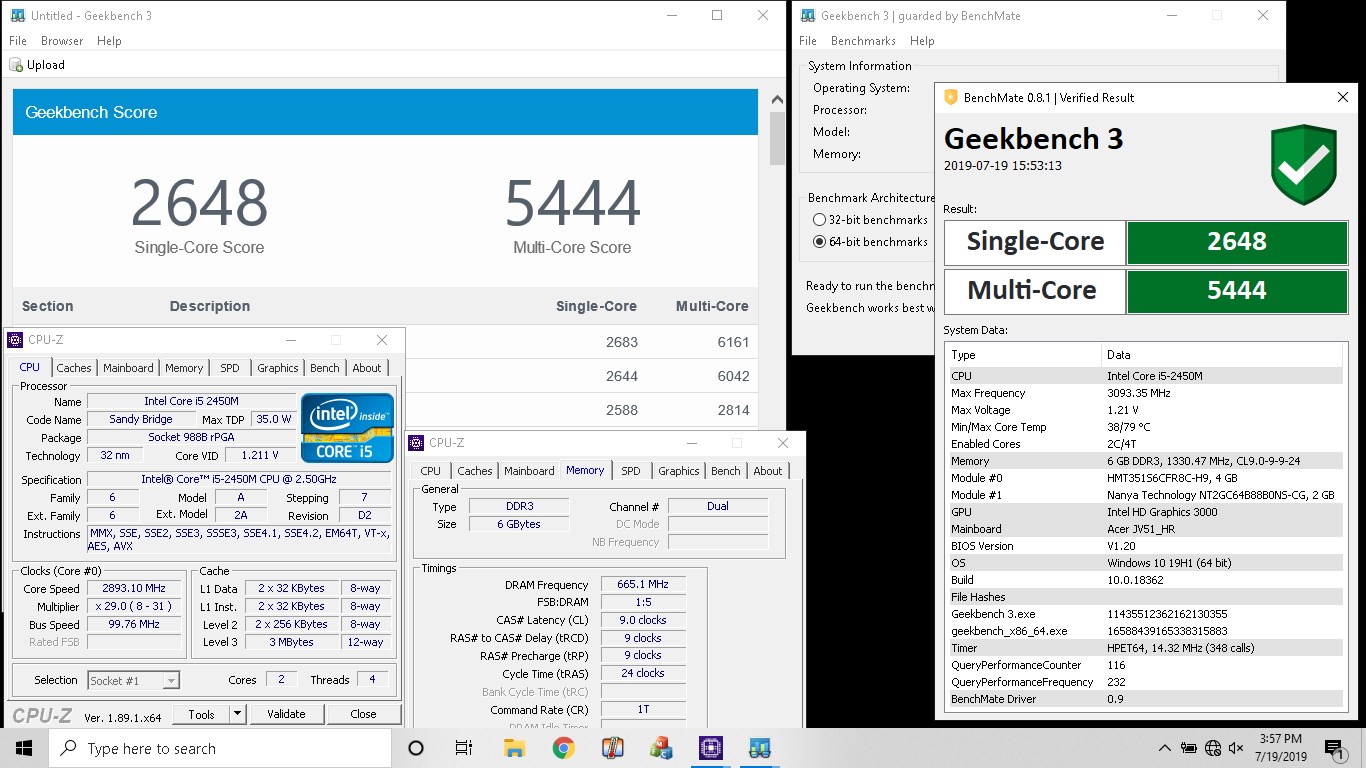Click the battery power tray icon
Image resolution: width=1366 pixels, height=768 pixels.
[1189, 748]
